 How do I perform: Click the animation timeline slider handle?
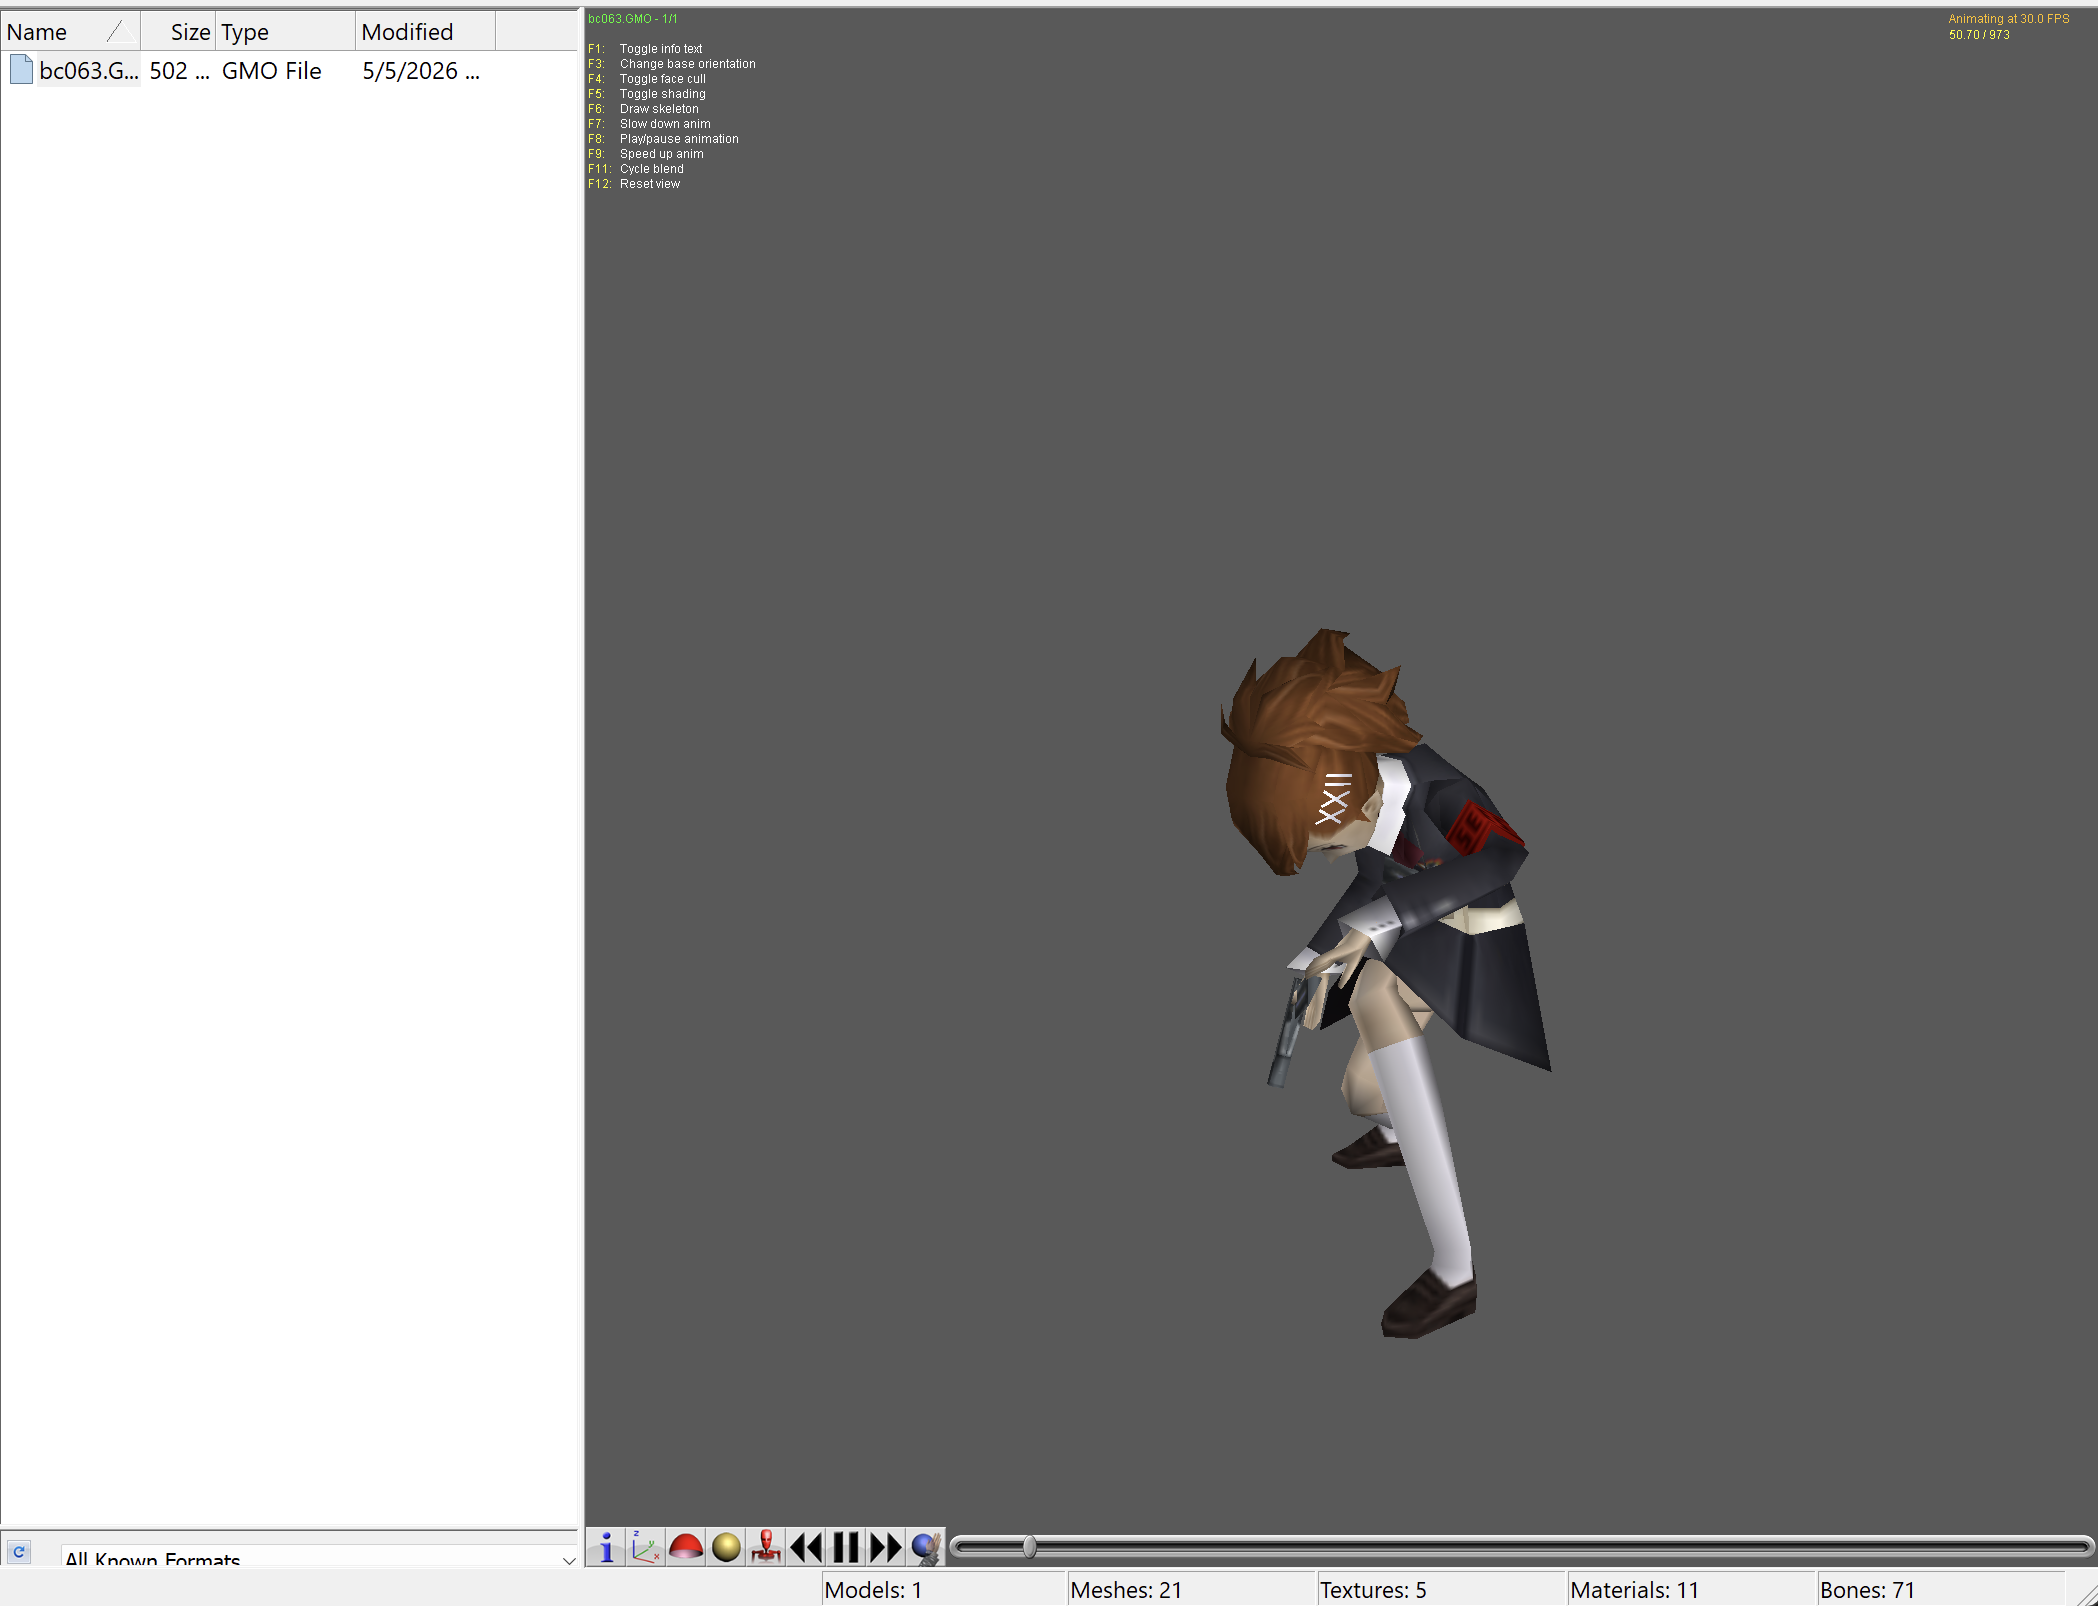coord(1029,1547)
